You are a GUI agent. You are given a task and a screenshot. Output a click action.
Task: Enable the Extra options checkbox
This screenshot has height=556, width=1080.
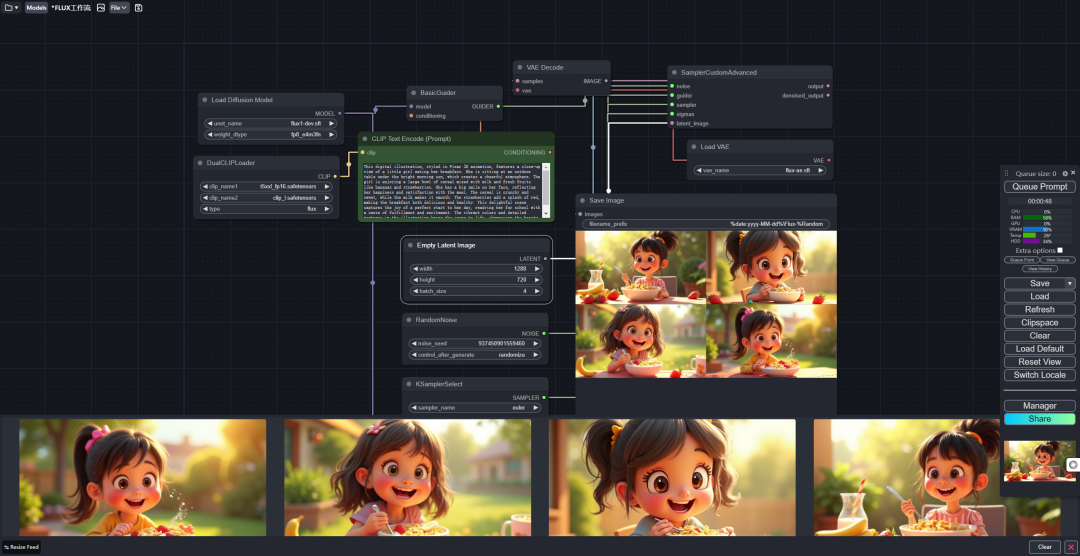pos(1060,250)
